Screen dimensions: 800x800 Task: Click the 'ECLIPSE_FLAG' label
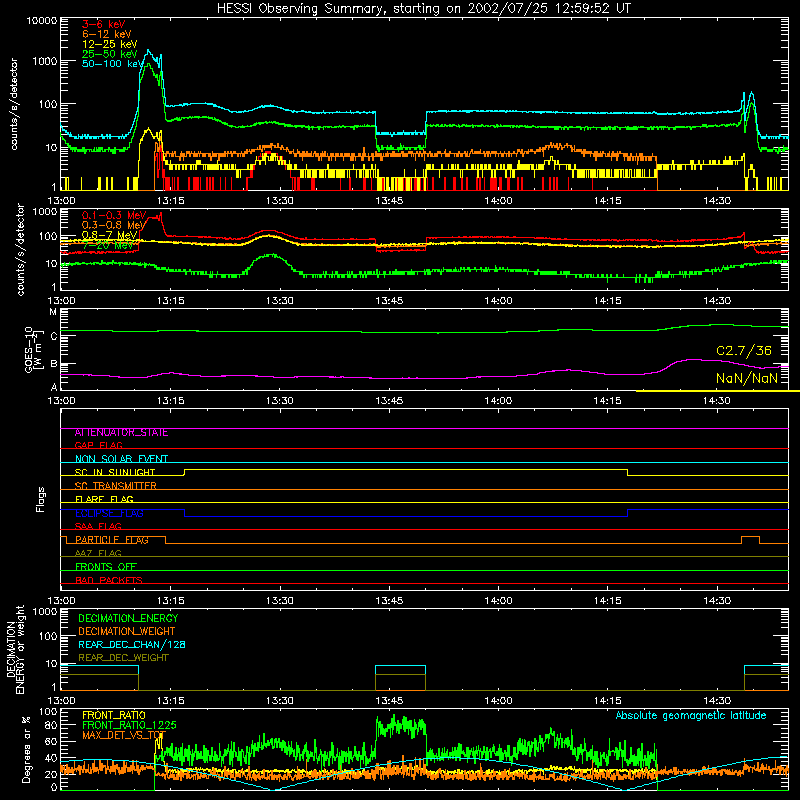(109, 513)
